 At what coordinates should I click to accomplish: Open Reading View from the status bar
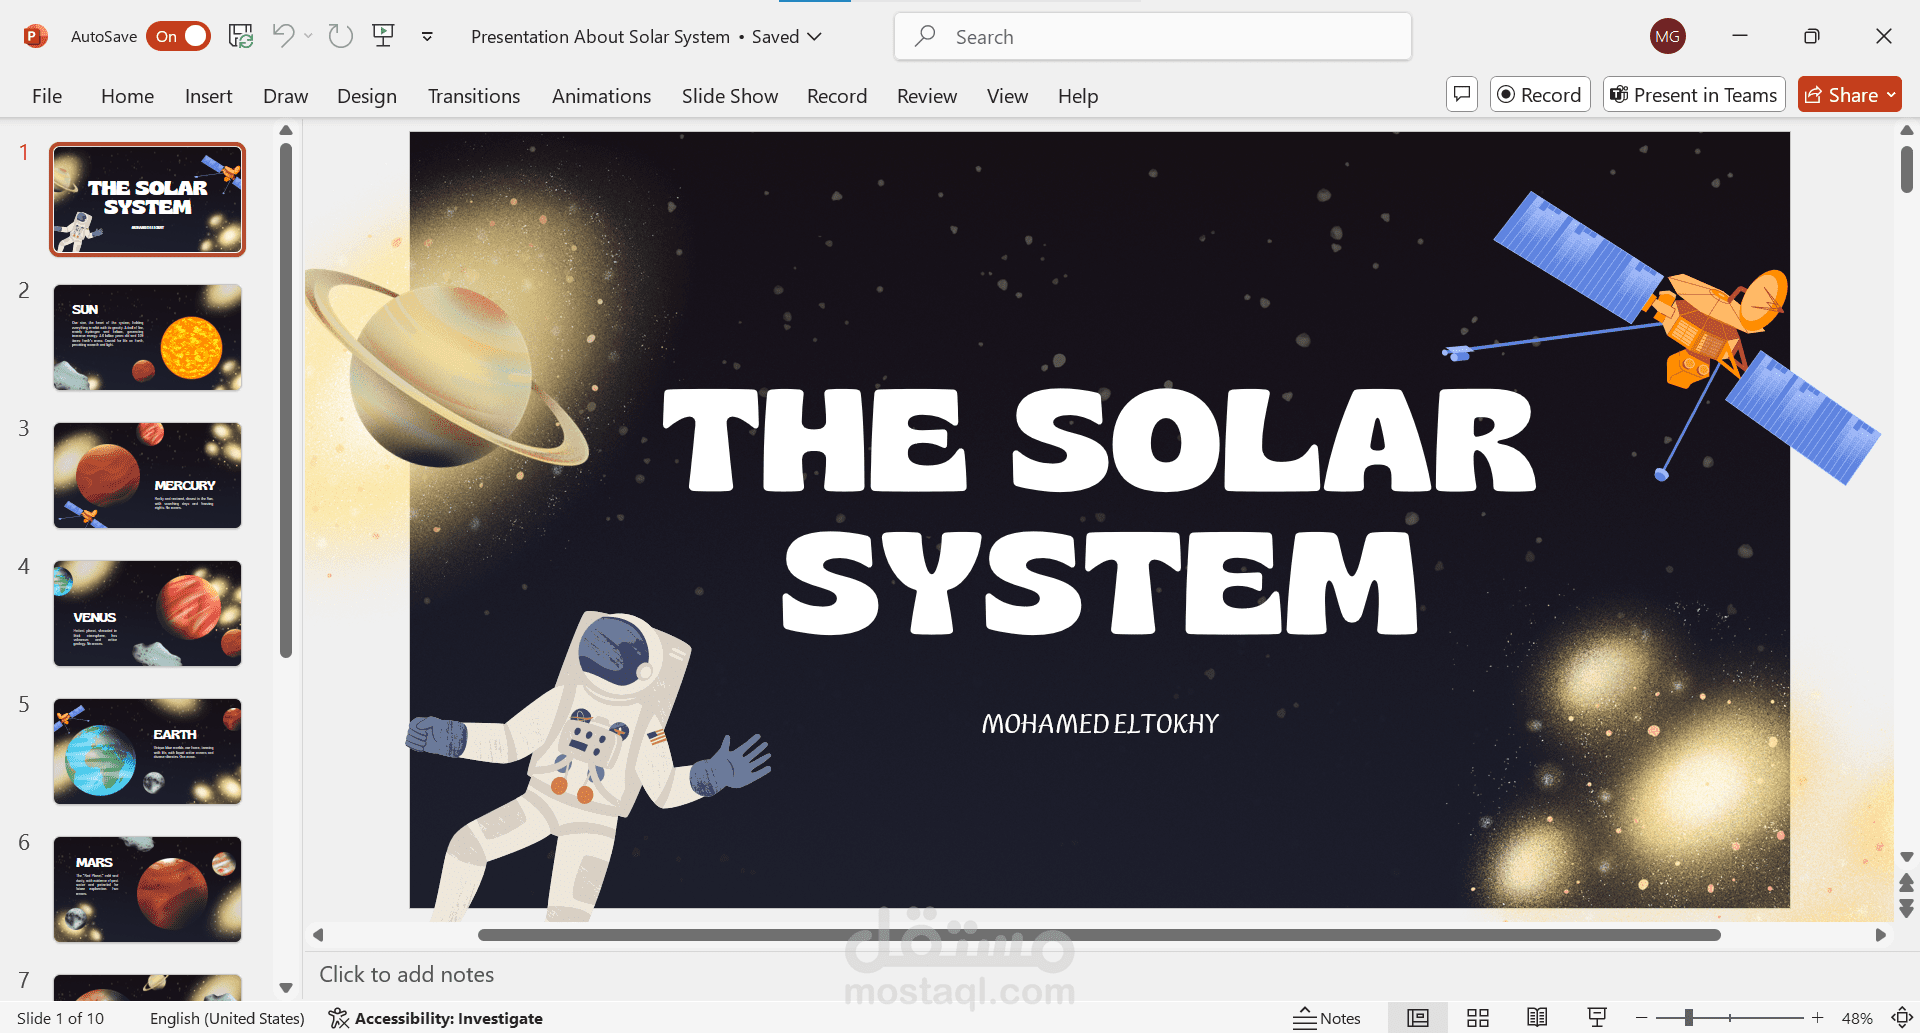[x=1537, y=1017]
